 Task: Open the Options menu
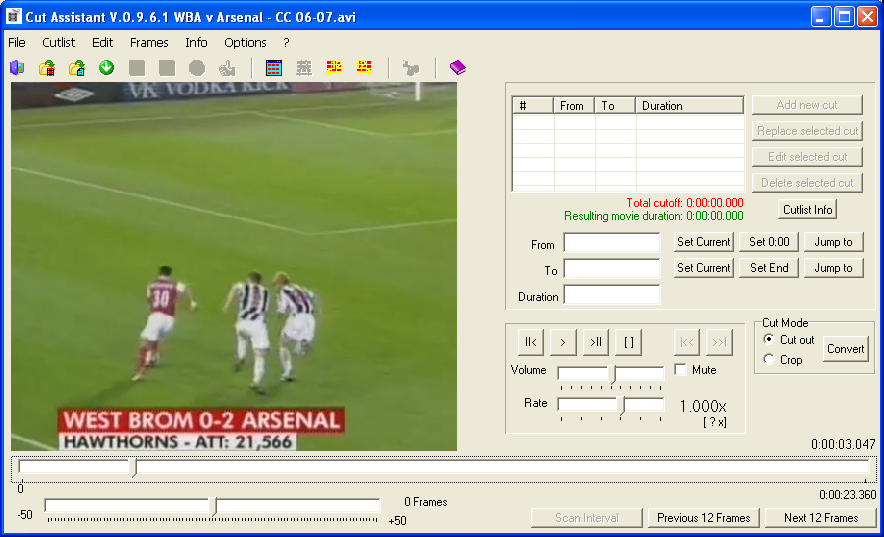click(245, 43)
